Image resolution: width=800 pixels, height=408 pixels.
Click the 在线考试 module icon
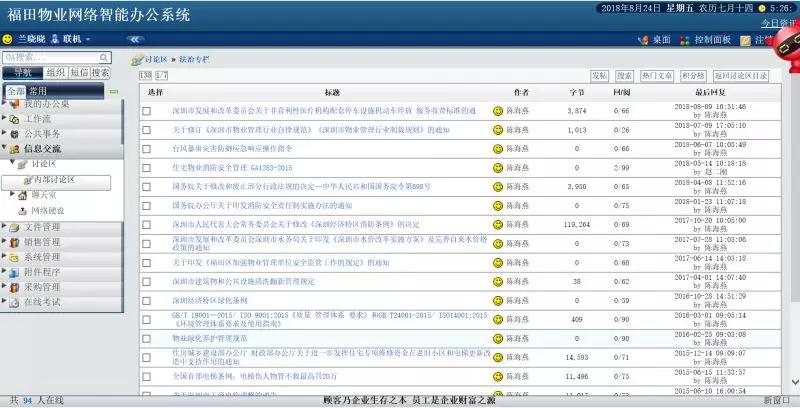click(x=15, y=302)
